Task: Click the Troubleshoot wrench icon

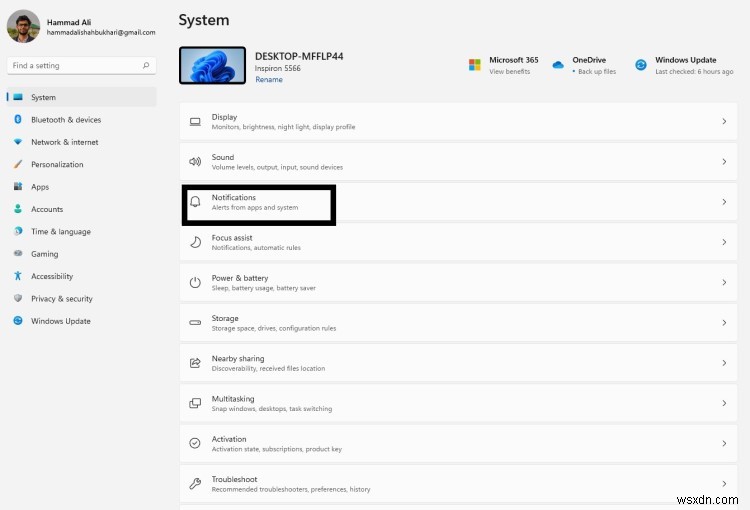Action: tap(195, 483)
